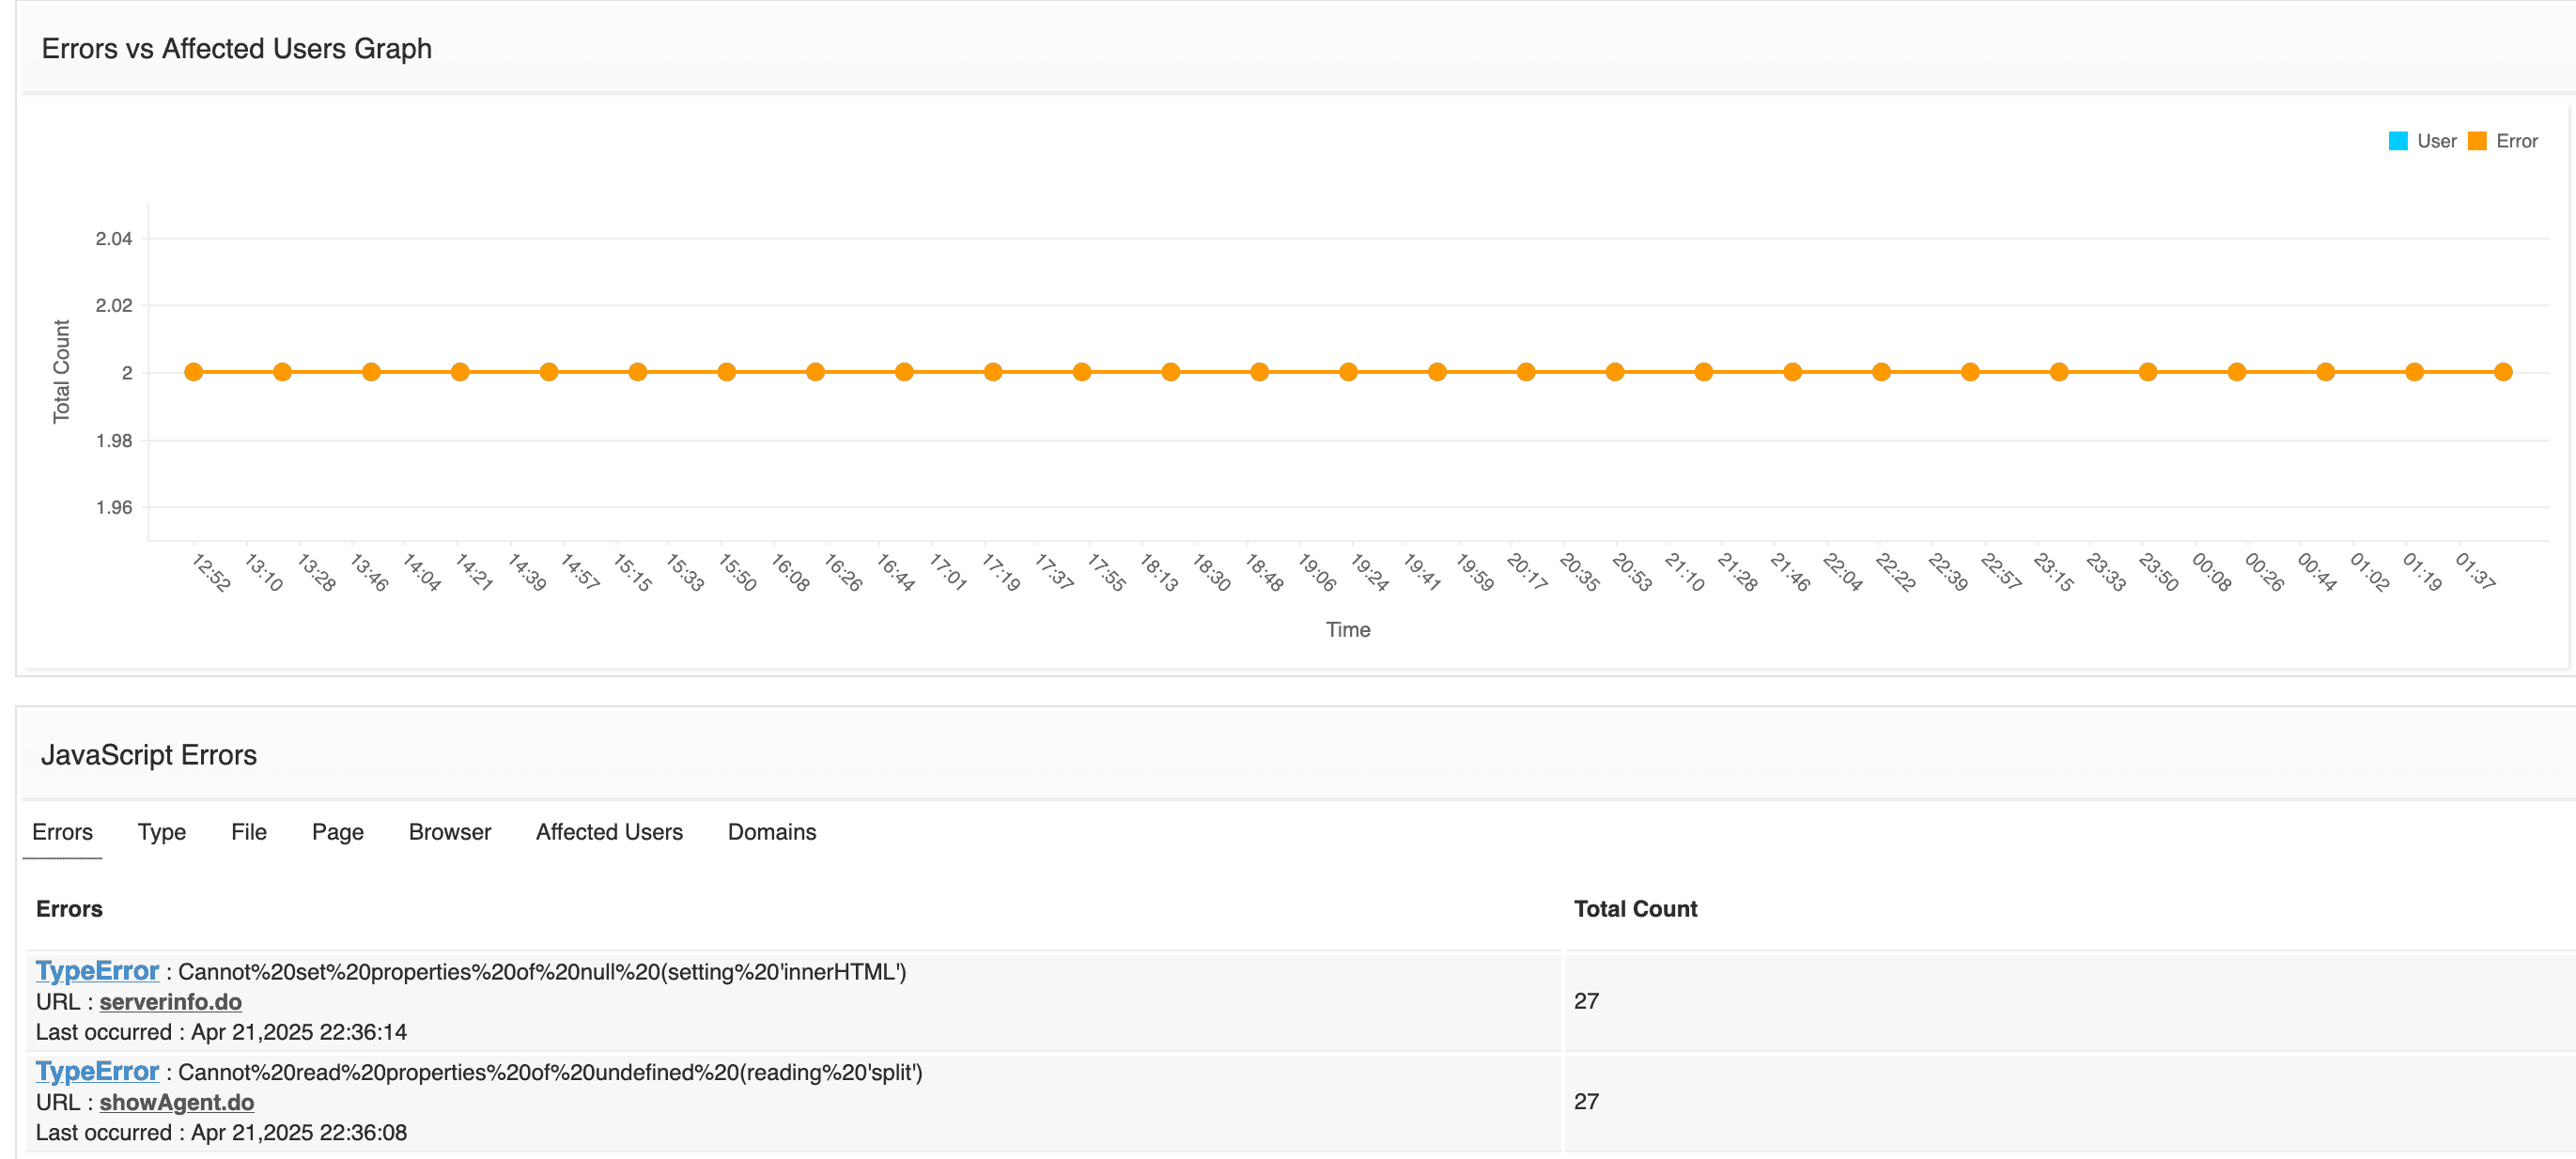Click the 27 count of the serverinfo.do row
Viewport: 2576px width, 1159px height.
point(1586,1001)
